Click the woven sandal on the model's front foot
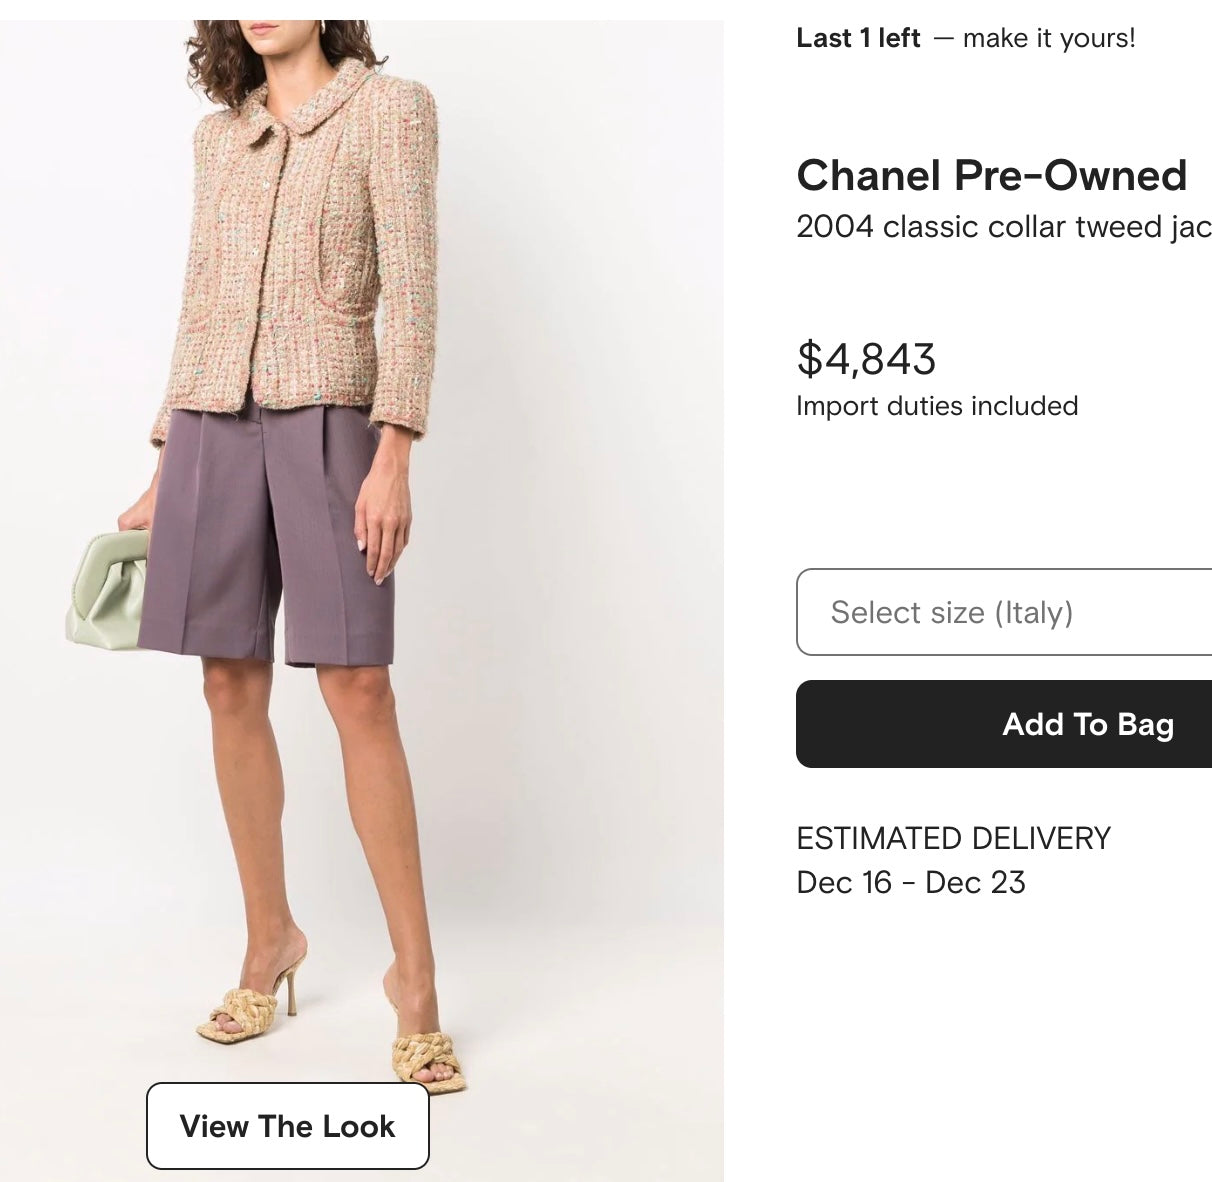This screenshot has width=1212, height=1182. [428, 1060]
